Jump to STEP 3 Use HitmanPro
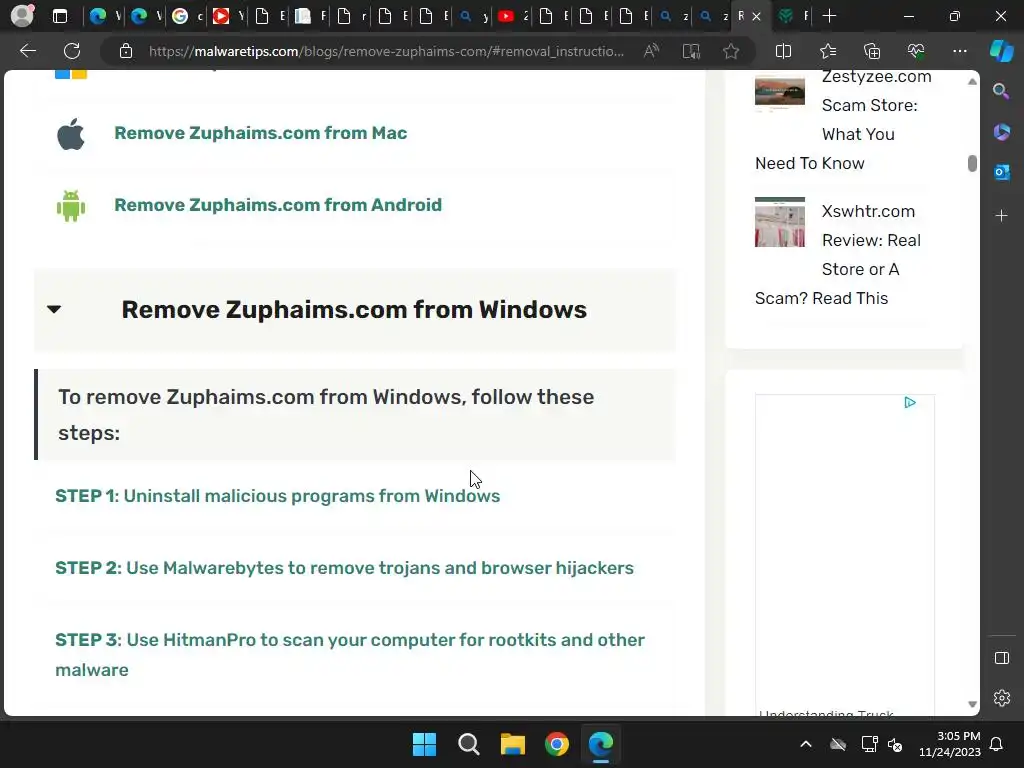The width and height of the screenshot is (1024, 768). point(350,654)
